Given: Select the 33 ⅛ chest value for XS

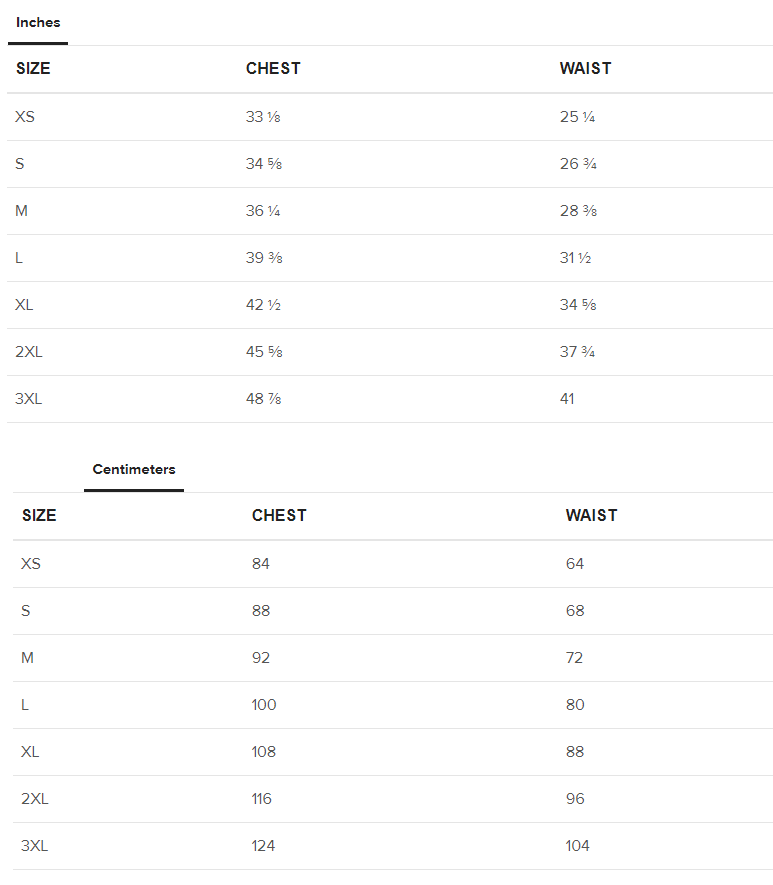Looking at the screenshot, I should tap(263, 117).
